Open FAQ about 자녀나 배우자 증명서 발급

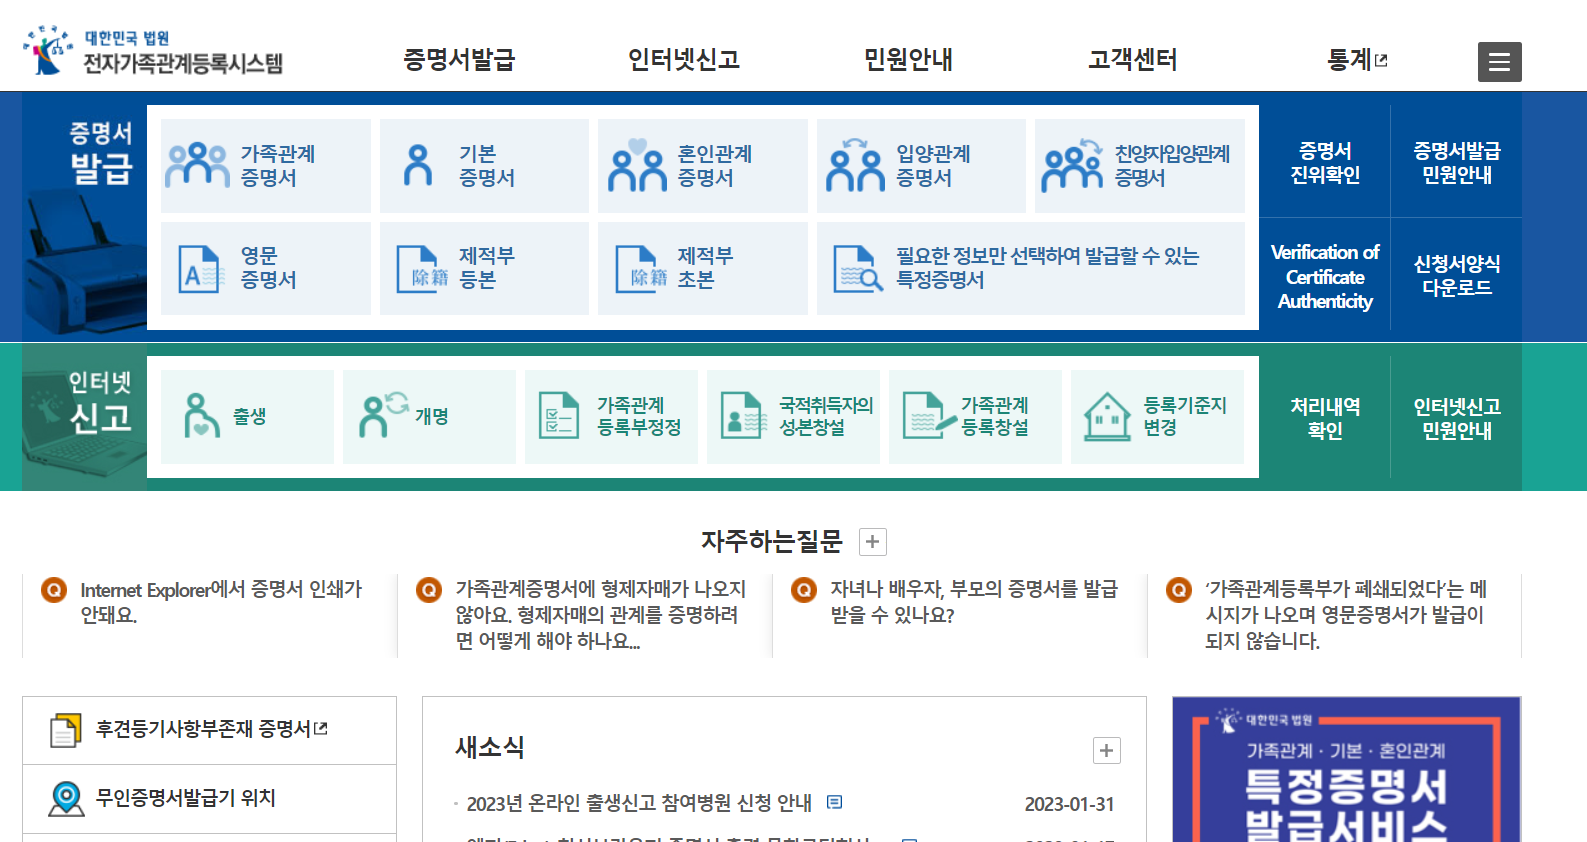pos(974,602)
